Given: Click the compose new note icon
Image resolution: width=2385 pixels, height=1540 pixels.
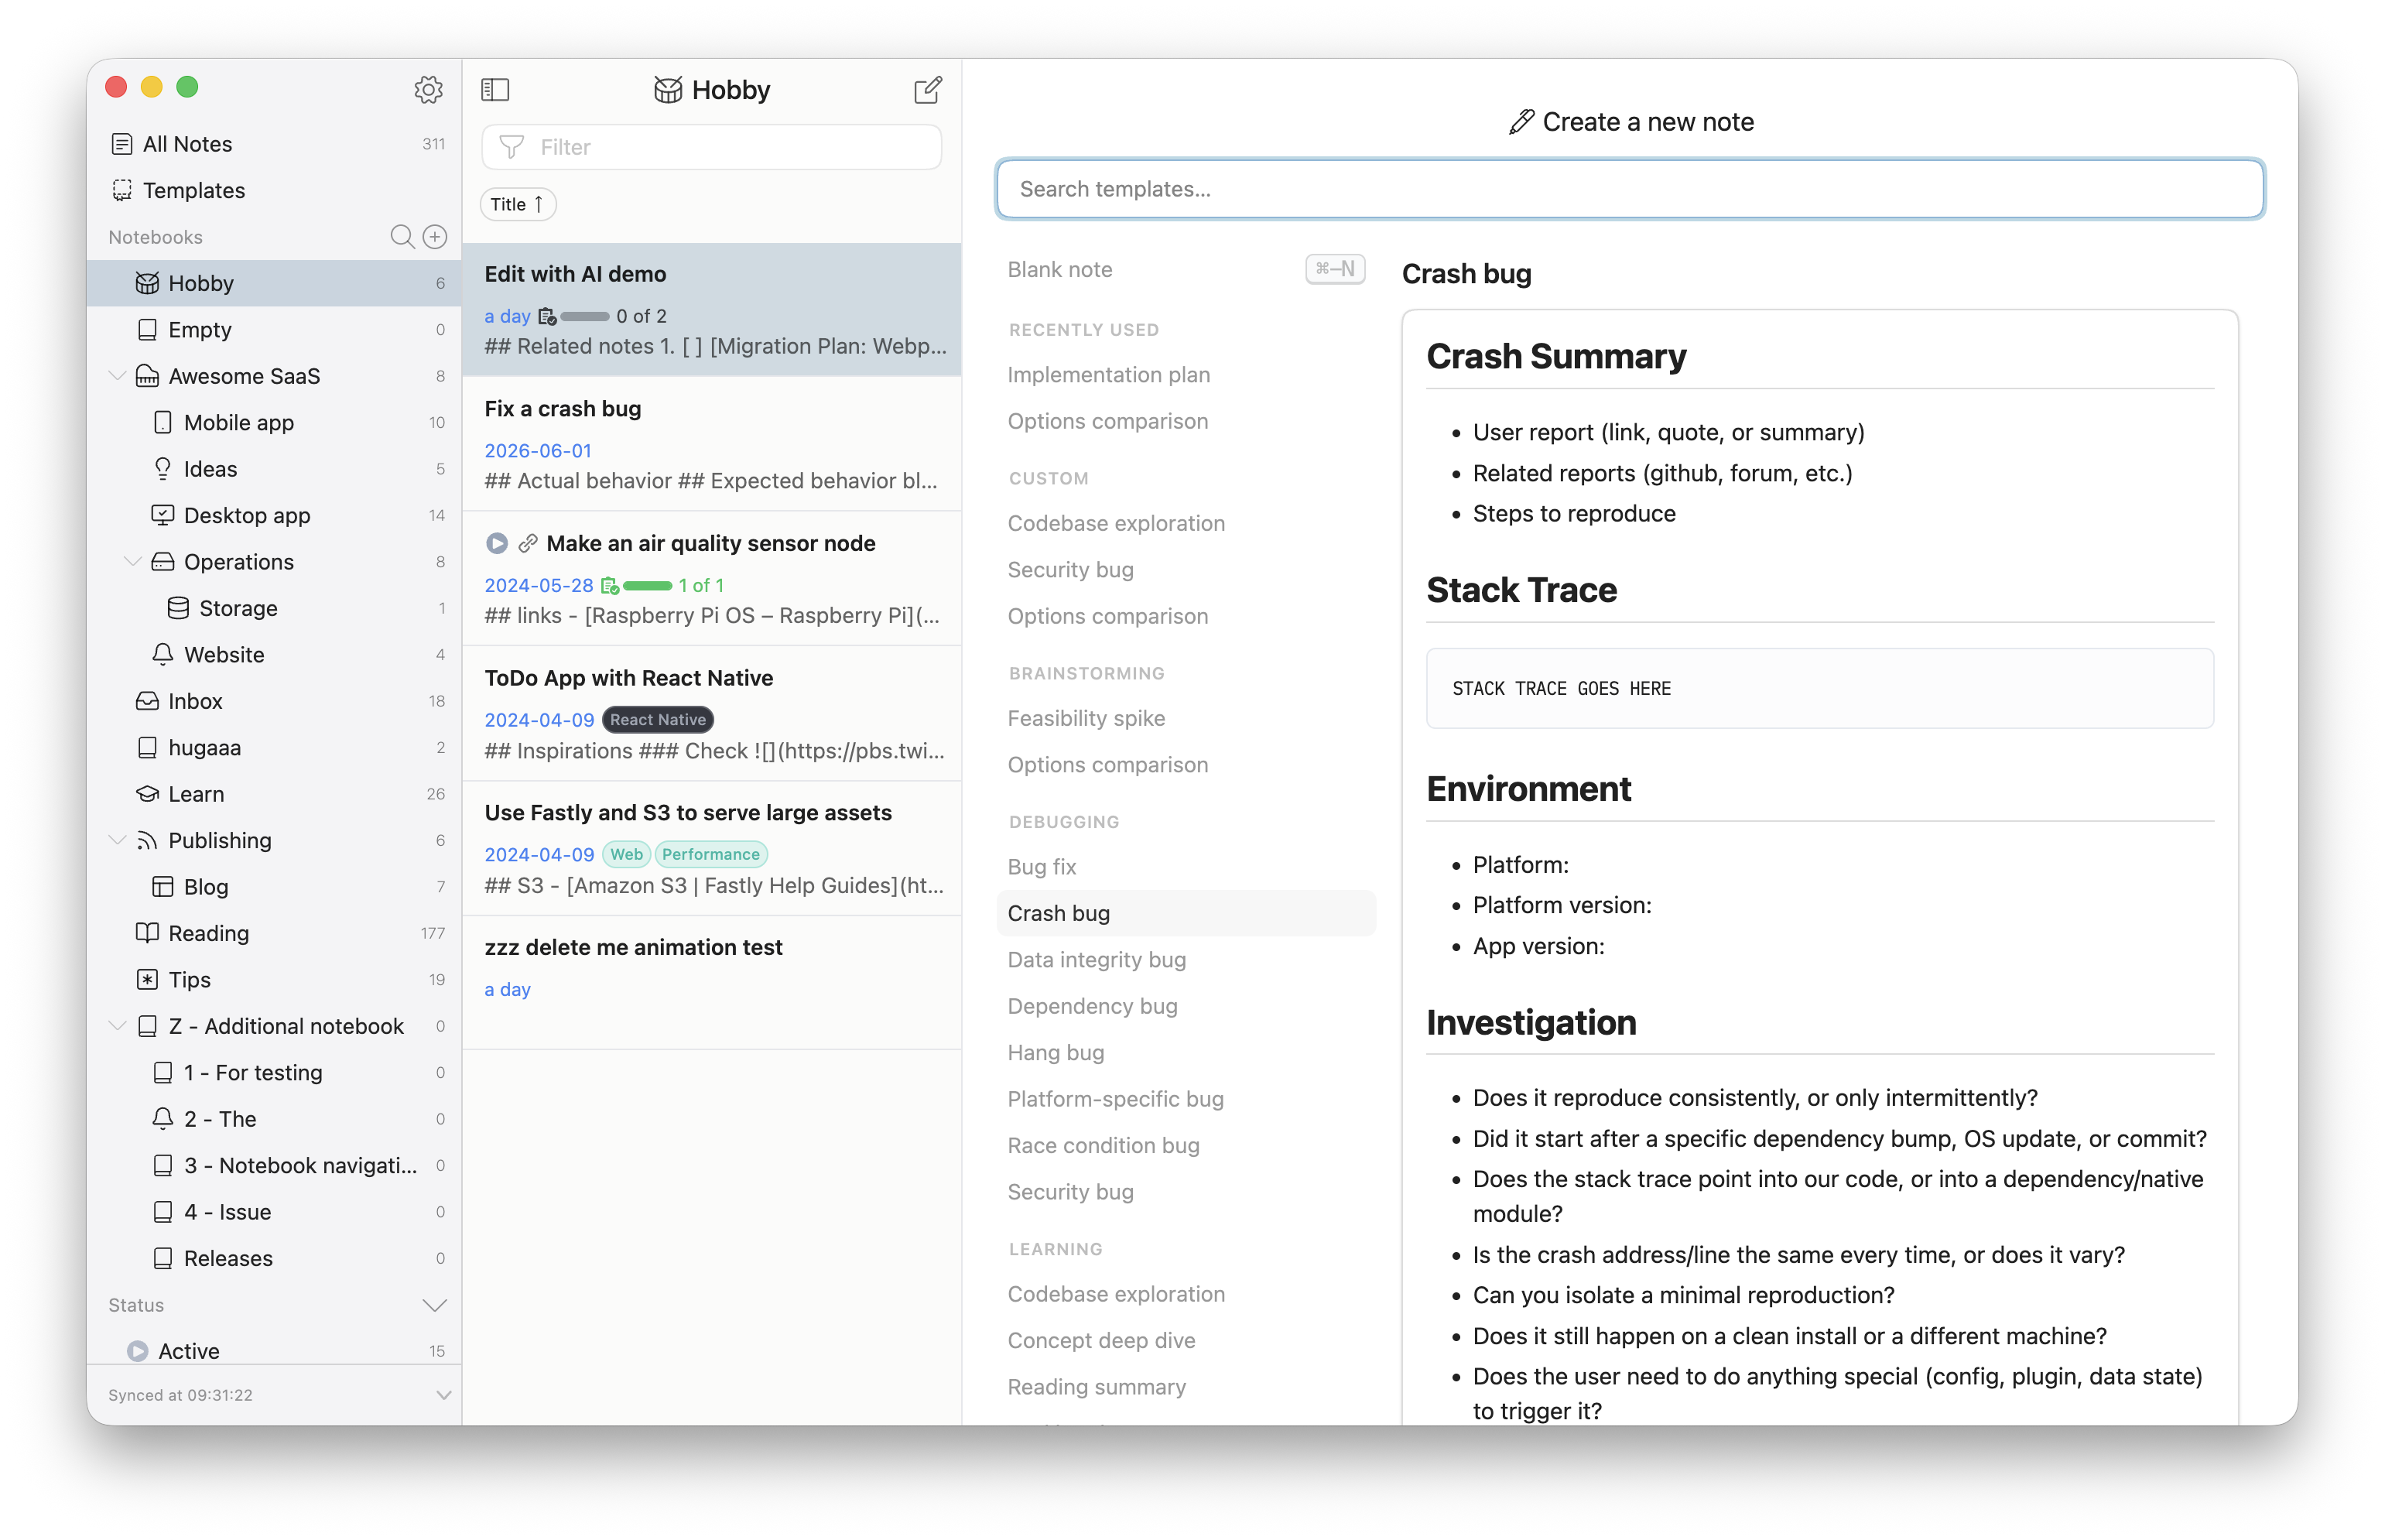Looking at the screenshot, I should pos(927,90).
